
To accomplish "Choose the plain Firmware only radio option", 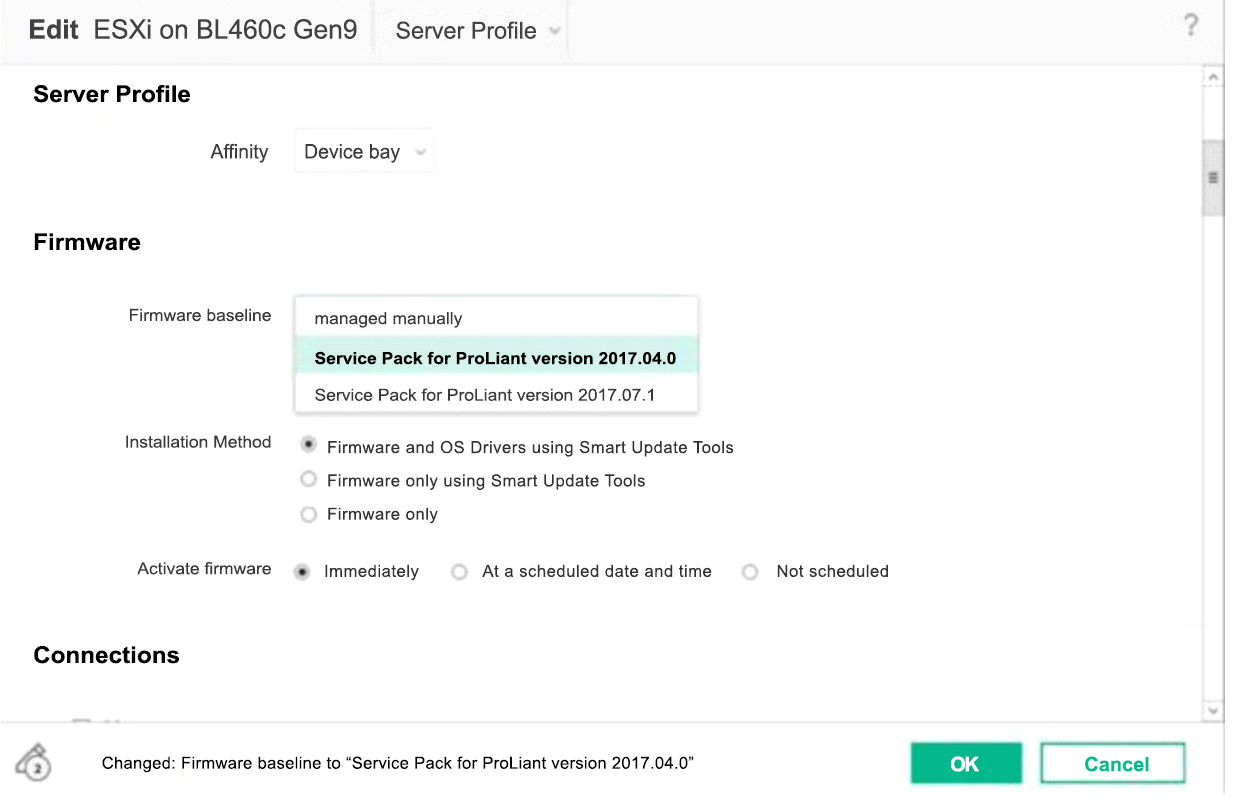I will (x=309, y=514).
